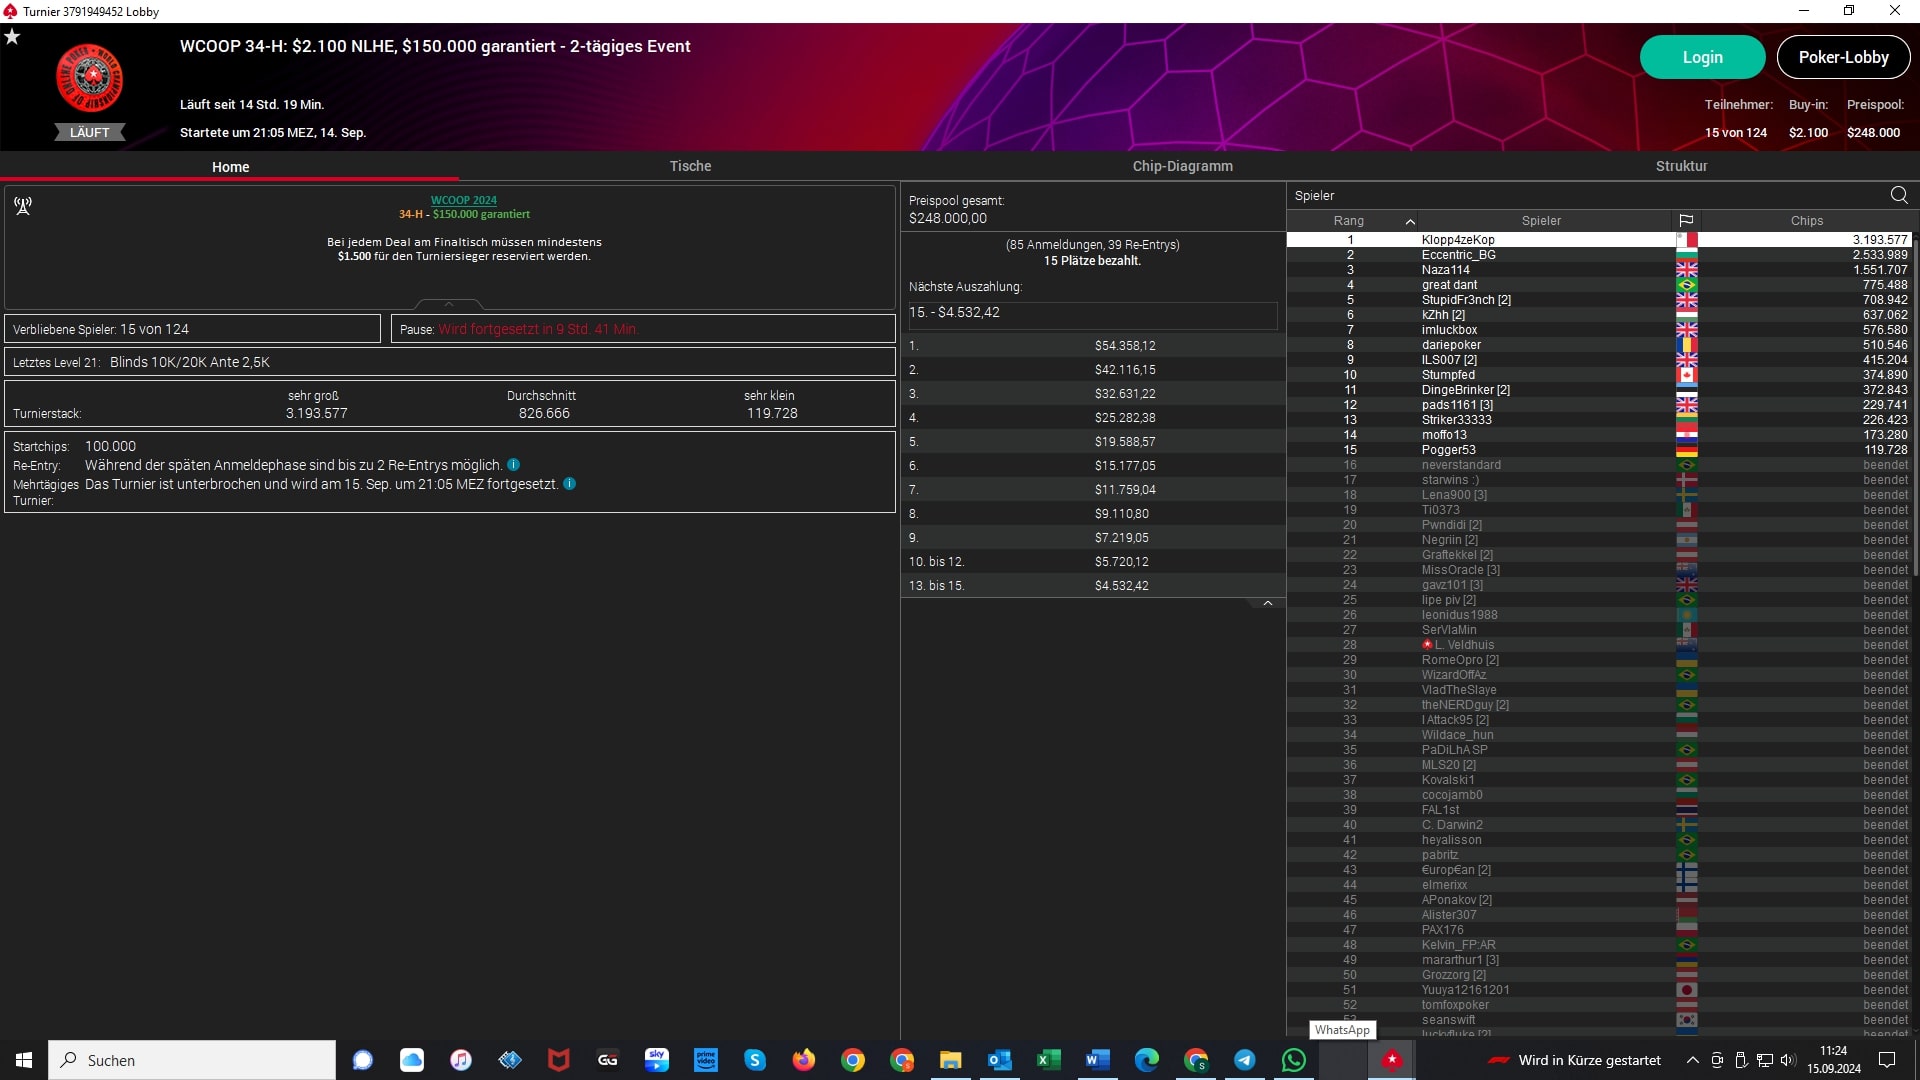Follow the WCOOP 2024 link
The image size is (1920, 1080).
[x=463, y=200]
